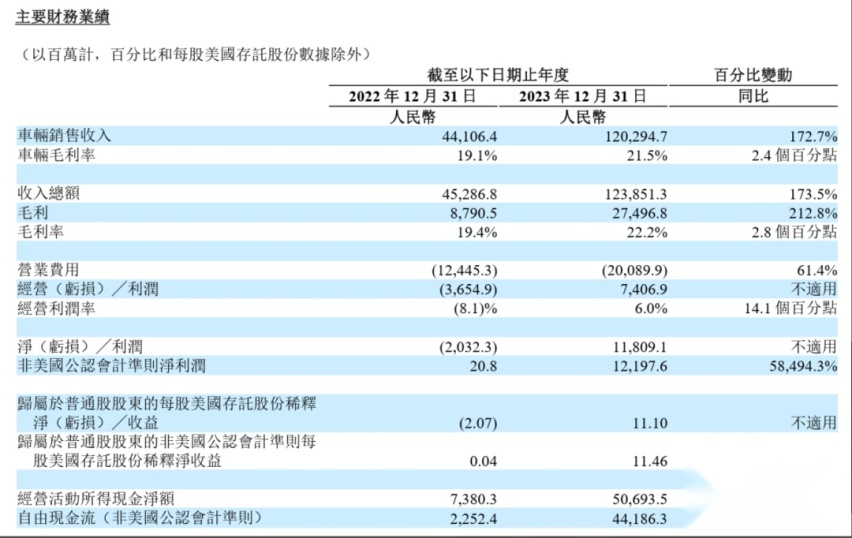
Task: Click the change value 173.5%
Action: coord(813,195)
